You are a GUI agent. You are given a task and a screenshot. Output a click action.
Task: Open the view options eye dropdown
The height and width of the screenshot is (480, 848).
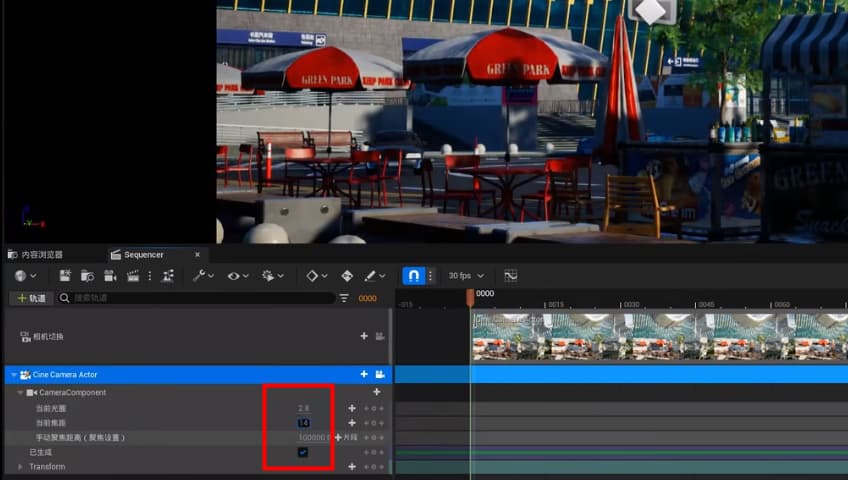[x=236, y=275]
